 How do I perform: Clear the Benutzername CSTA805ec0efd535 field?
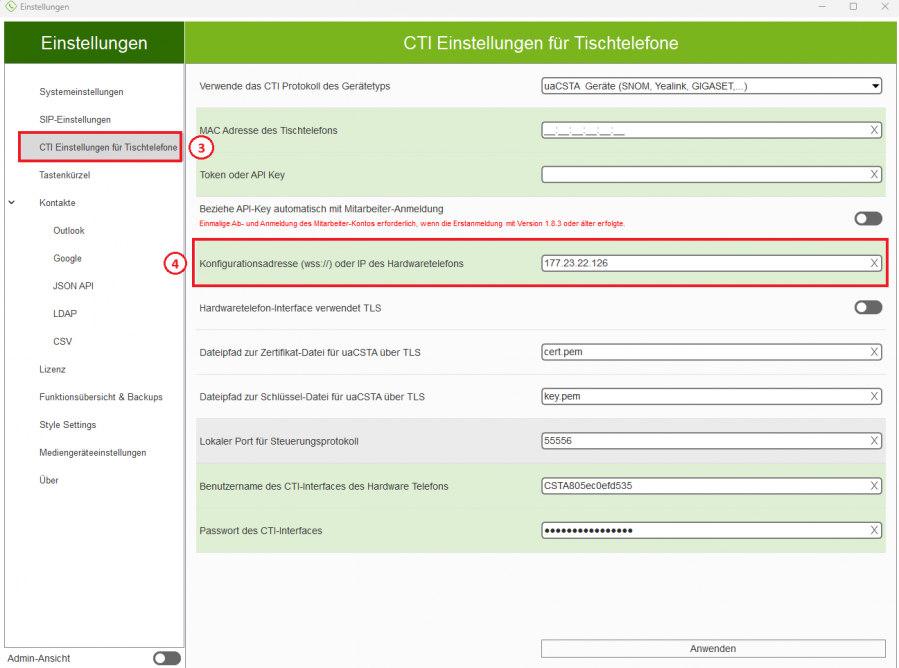pos(875,485)
